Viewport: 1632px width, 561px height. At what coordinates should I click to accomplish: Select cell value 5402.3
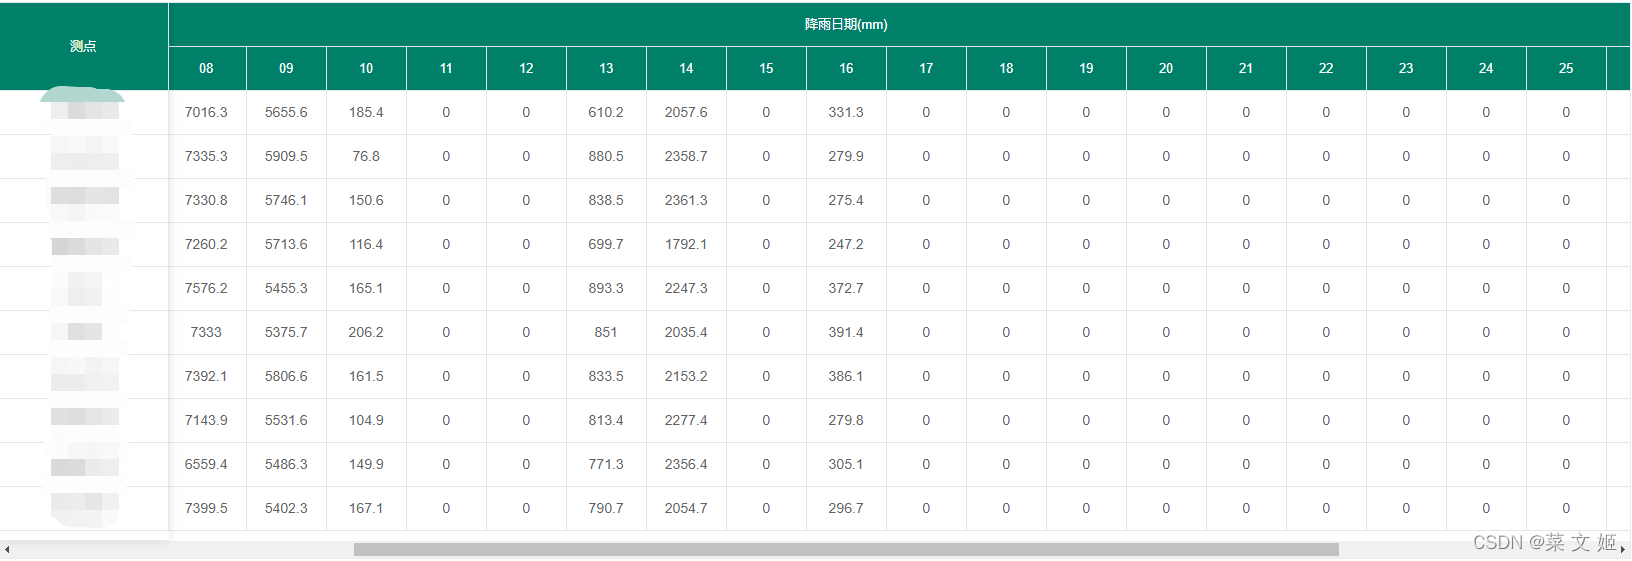[286, 508]
